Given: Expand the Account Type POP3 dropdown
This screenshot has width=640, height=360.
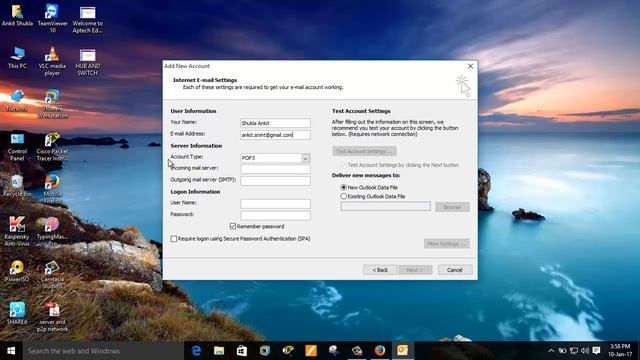Looking at the screenshot, I should tap(306, 158).
